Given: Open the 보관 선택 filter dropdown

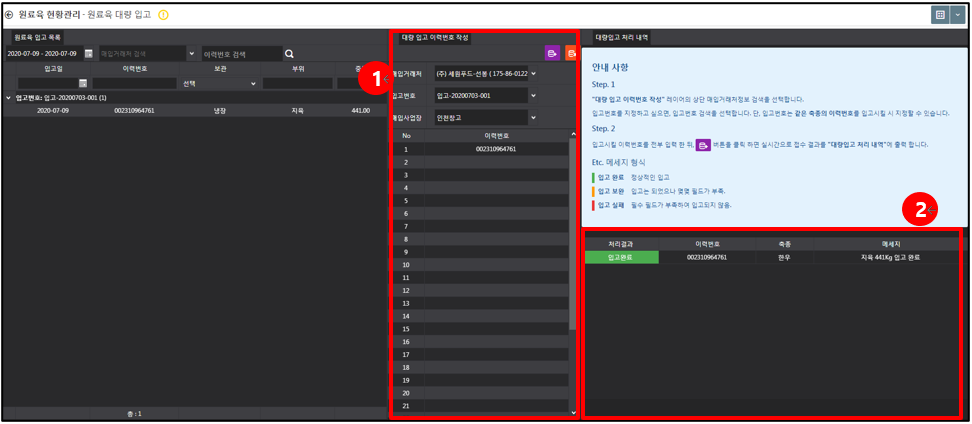Looking at the screenshot, I should 219,83.
